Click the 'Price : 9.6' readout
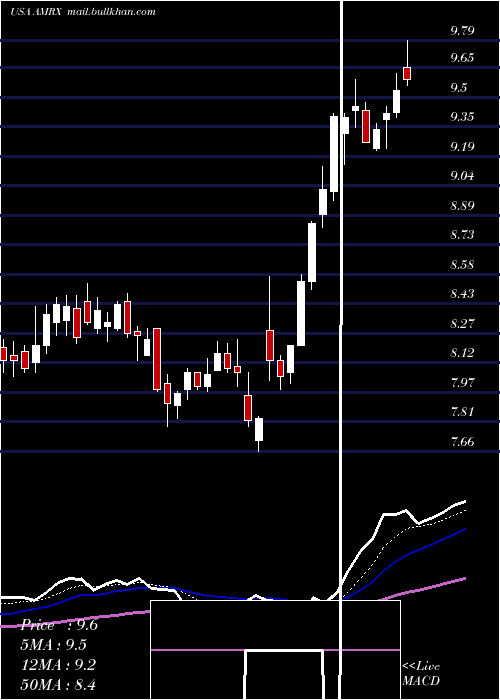 (59, 625)
